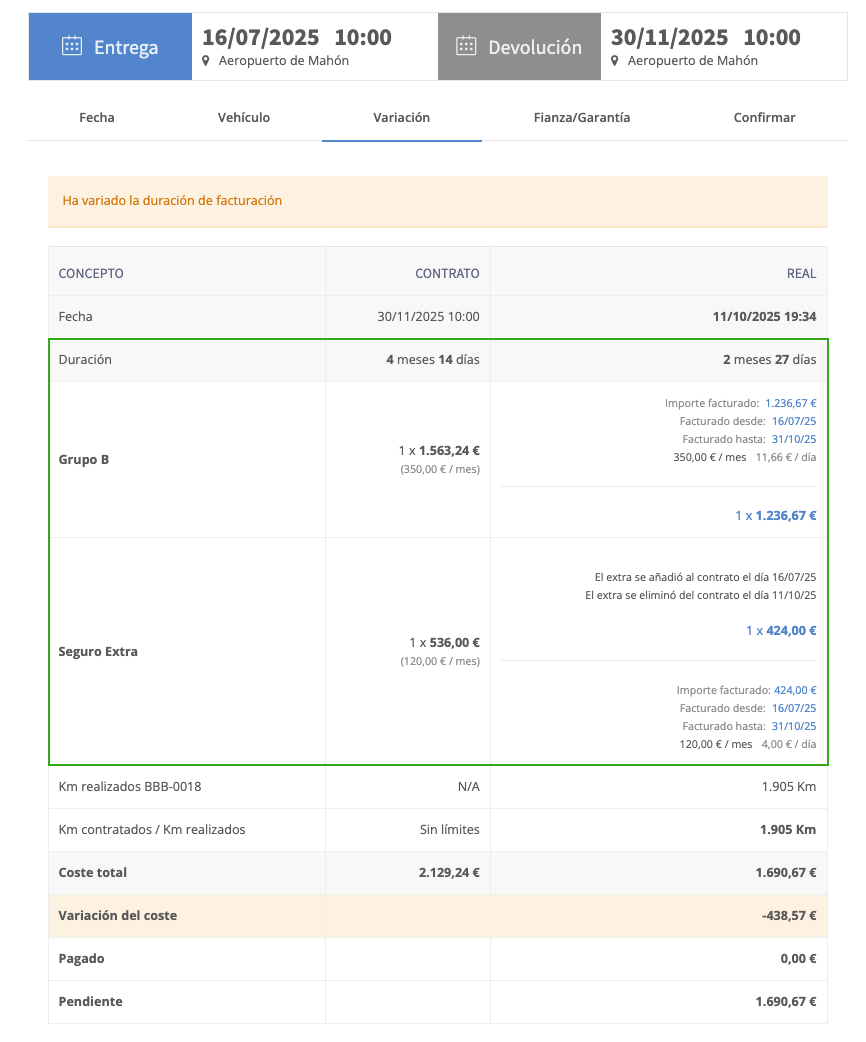866x1042 pixels.
Task: Select the Variación tab
Action: click(x=401, y=117)
